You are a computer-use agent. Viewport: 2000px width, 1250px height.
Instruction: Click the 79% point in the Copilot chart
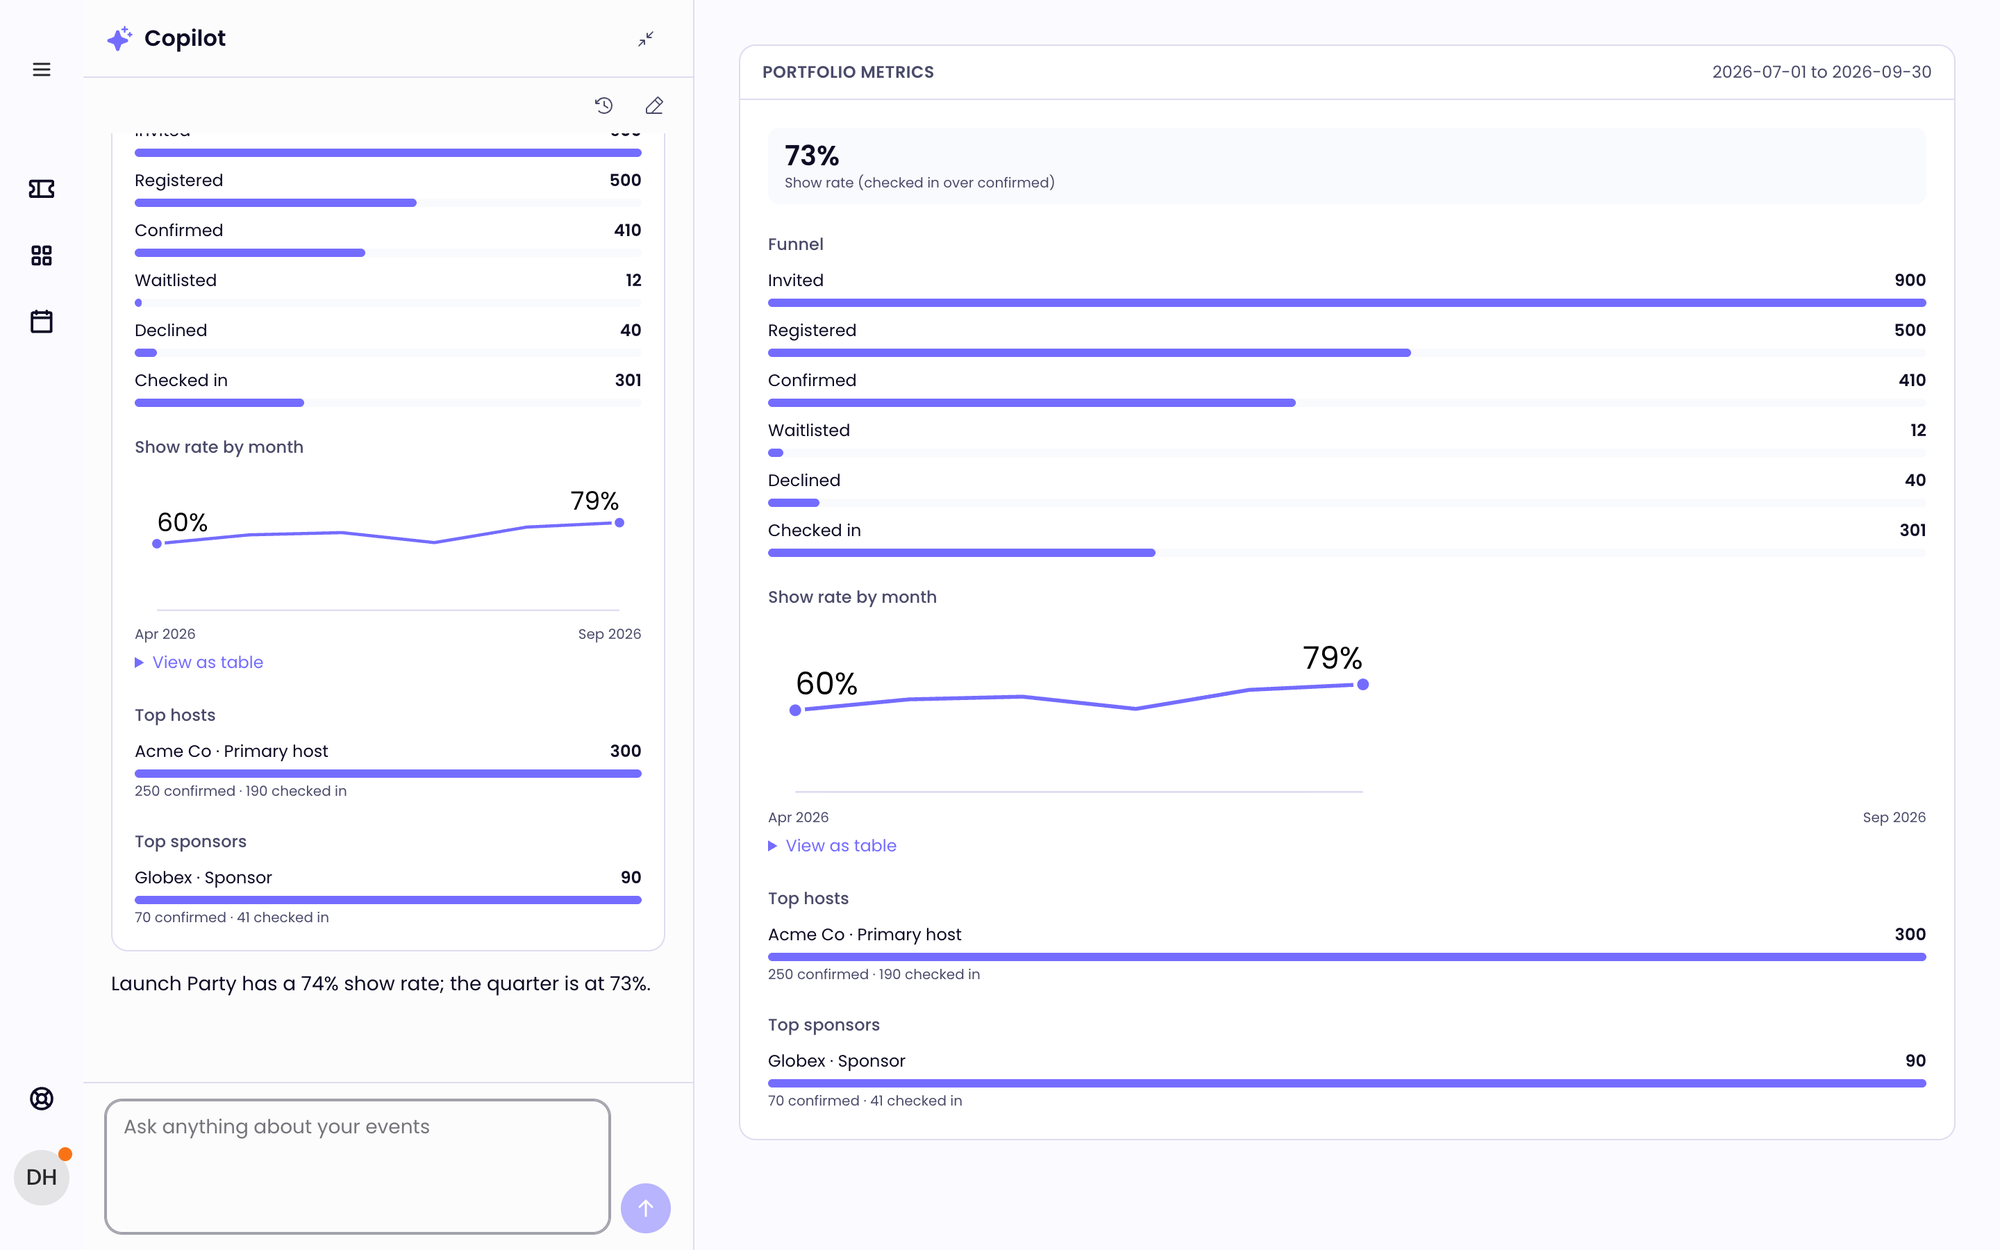[x=619, y=523]
